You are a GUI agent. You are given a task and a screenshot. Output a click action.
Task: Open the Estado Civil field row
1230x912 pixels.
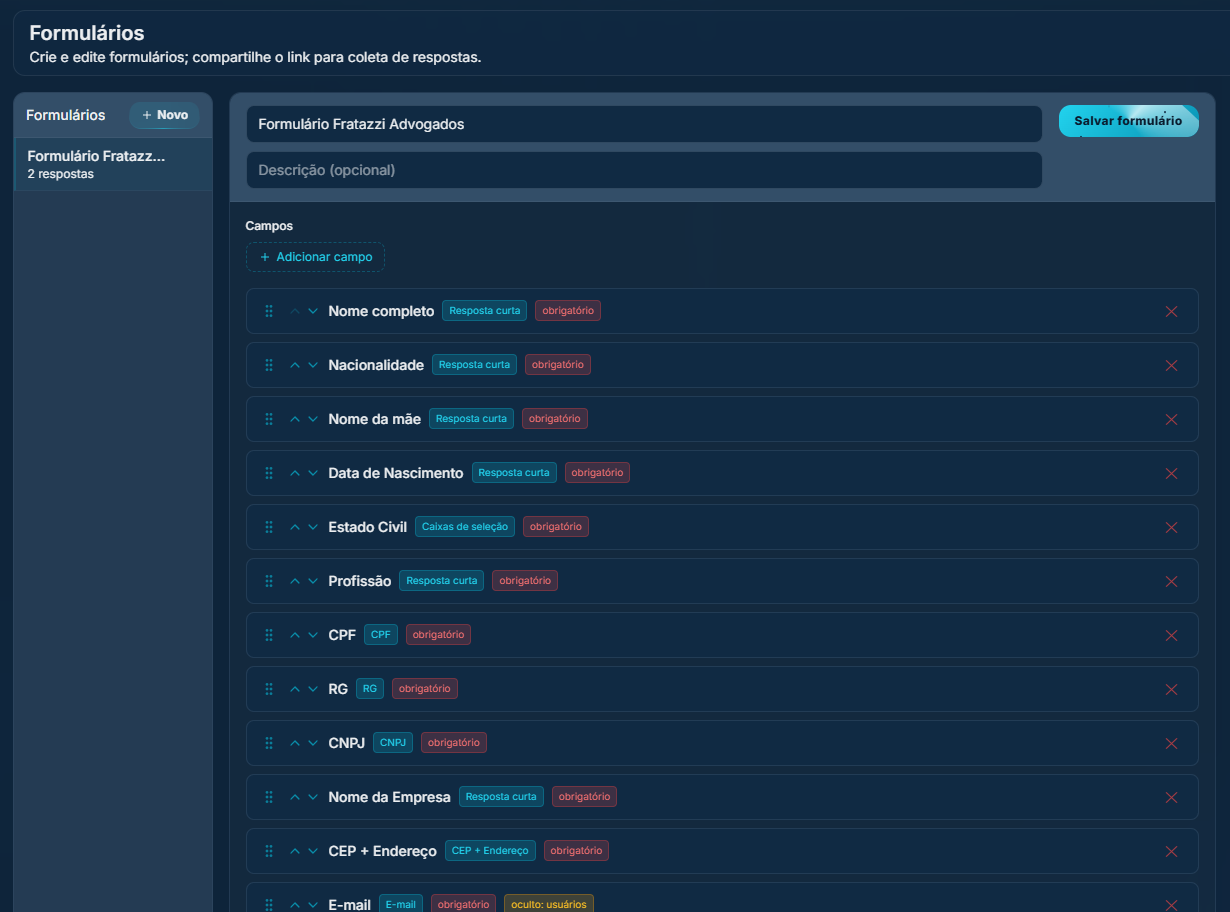tap(722, 527)
